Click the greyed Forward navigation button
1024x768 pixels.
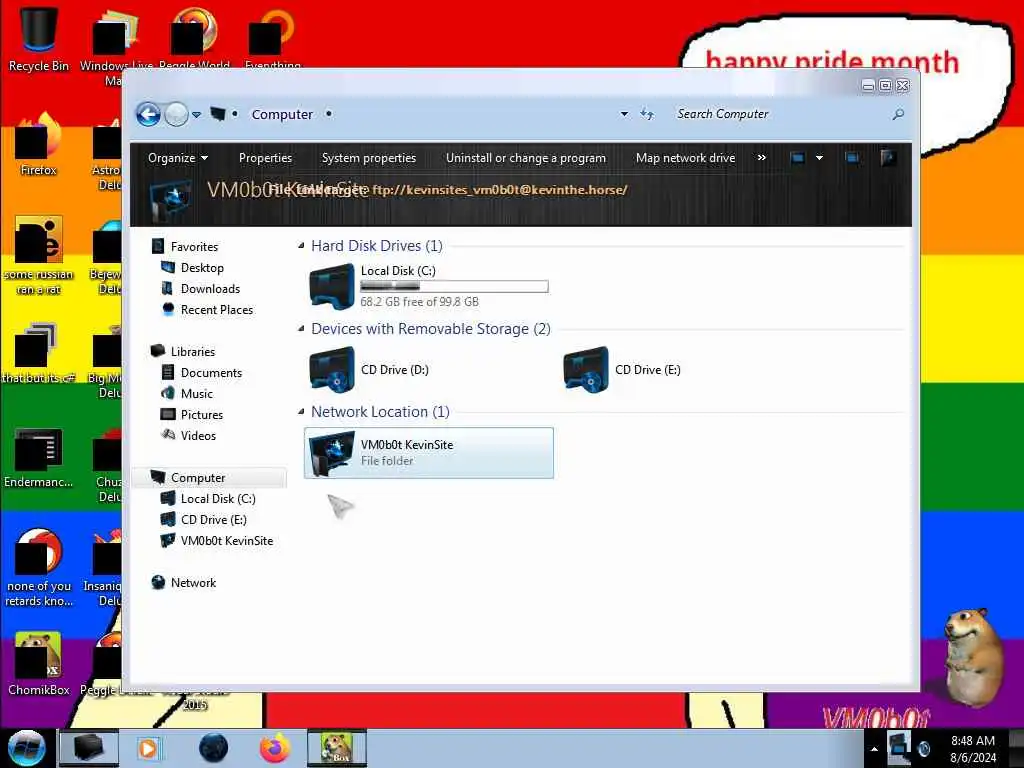click(x=176, y=115)
